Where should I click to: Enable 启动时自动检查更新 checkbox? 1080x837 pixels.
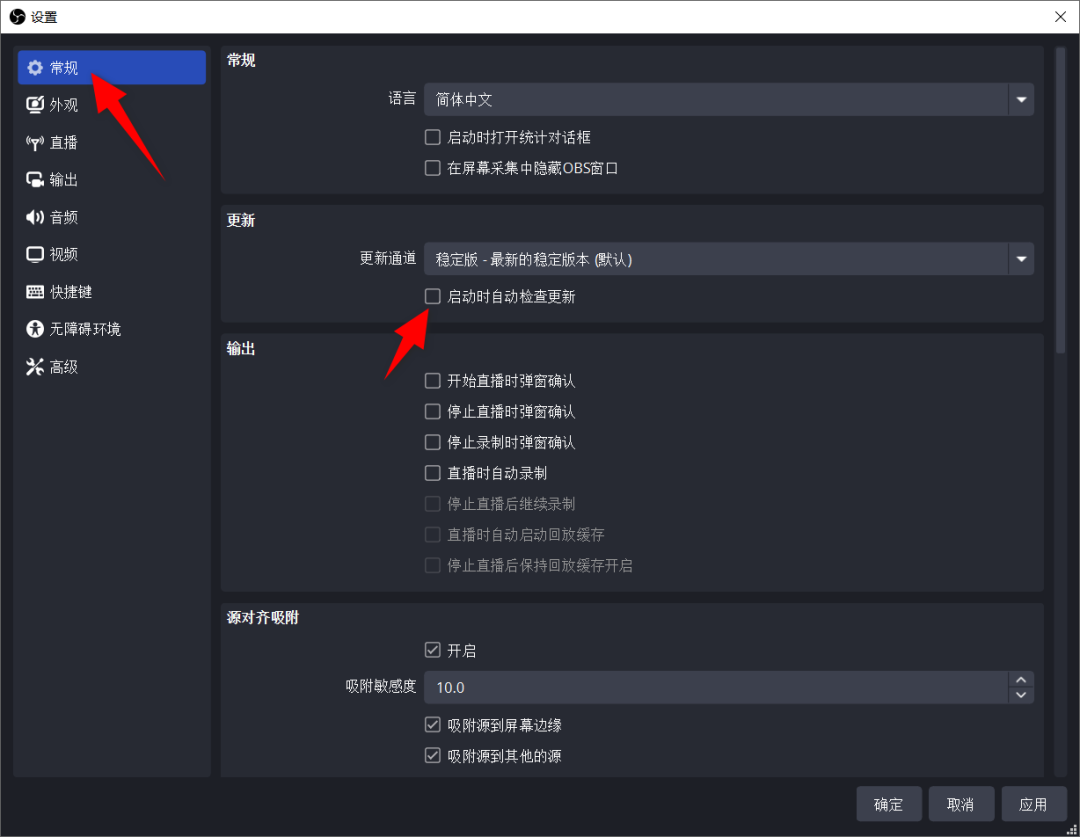tap(433, 296)
